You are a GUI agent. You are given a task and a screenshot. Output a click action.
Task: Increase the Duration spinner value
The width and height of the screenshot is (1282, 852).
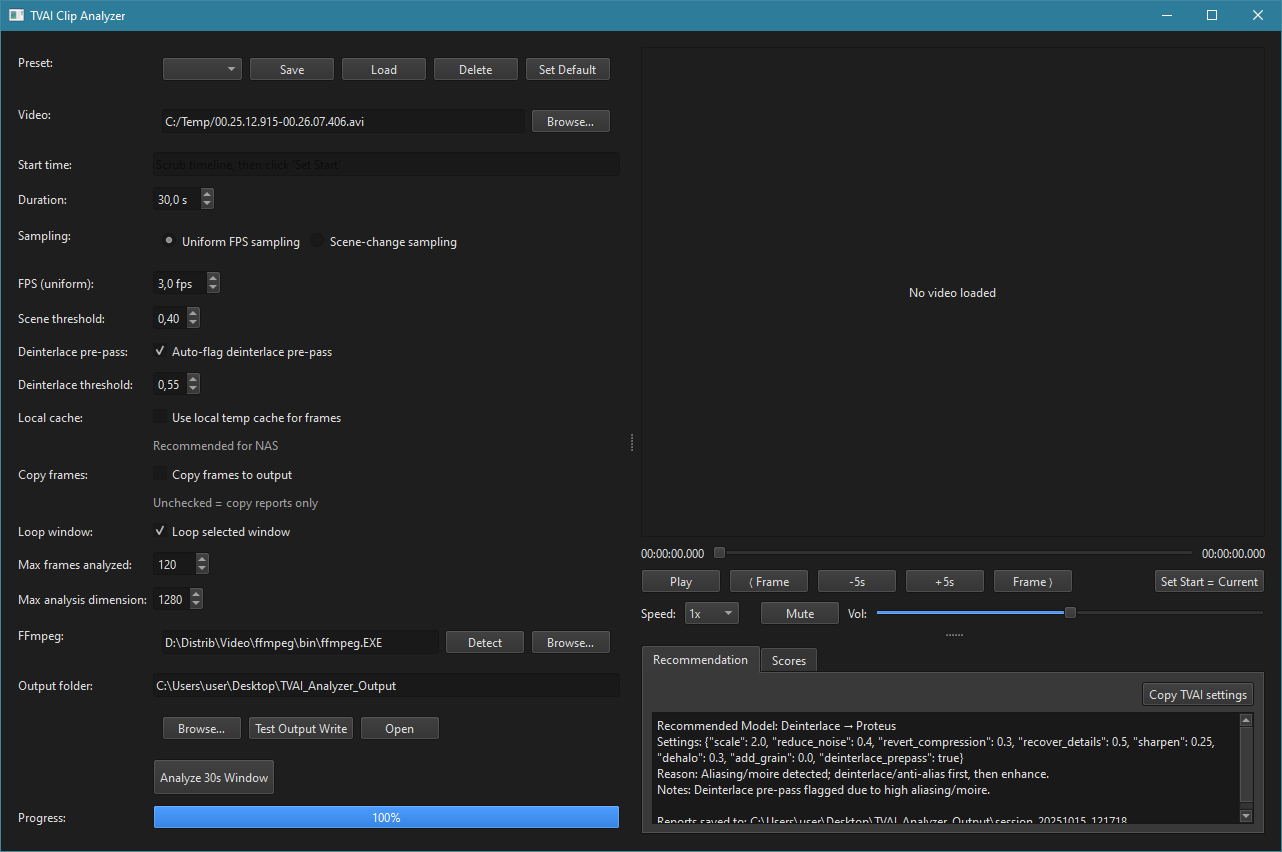(207, 195)
